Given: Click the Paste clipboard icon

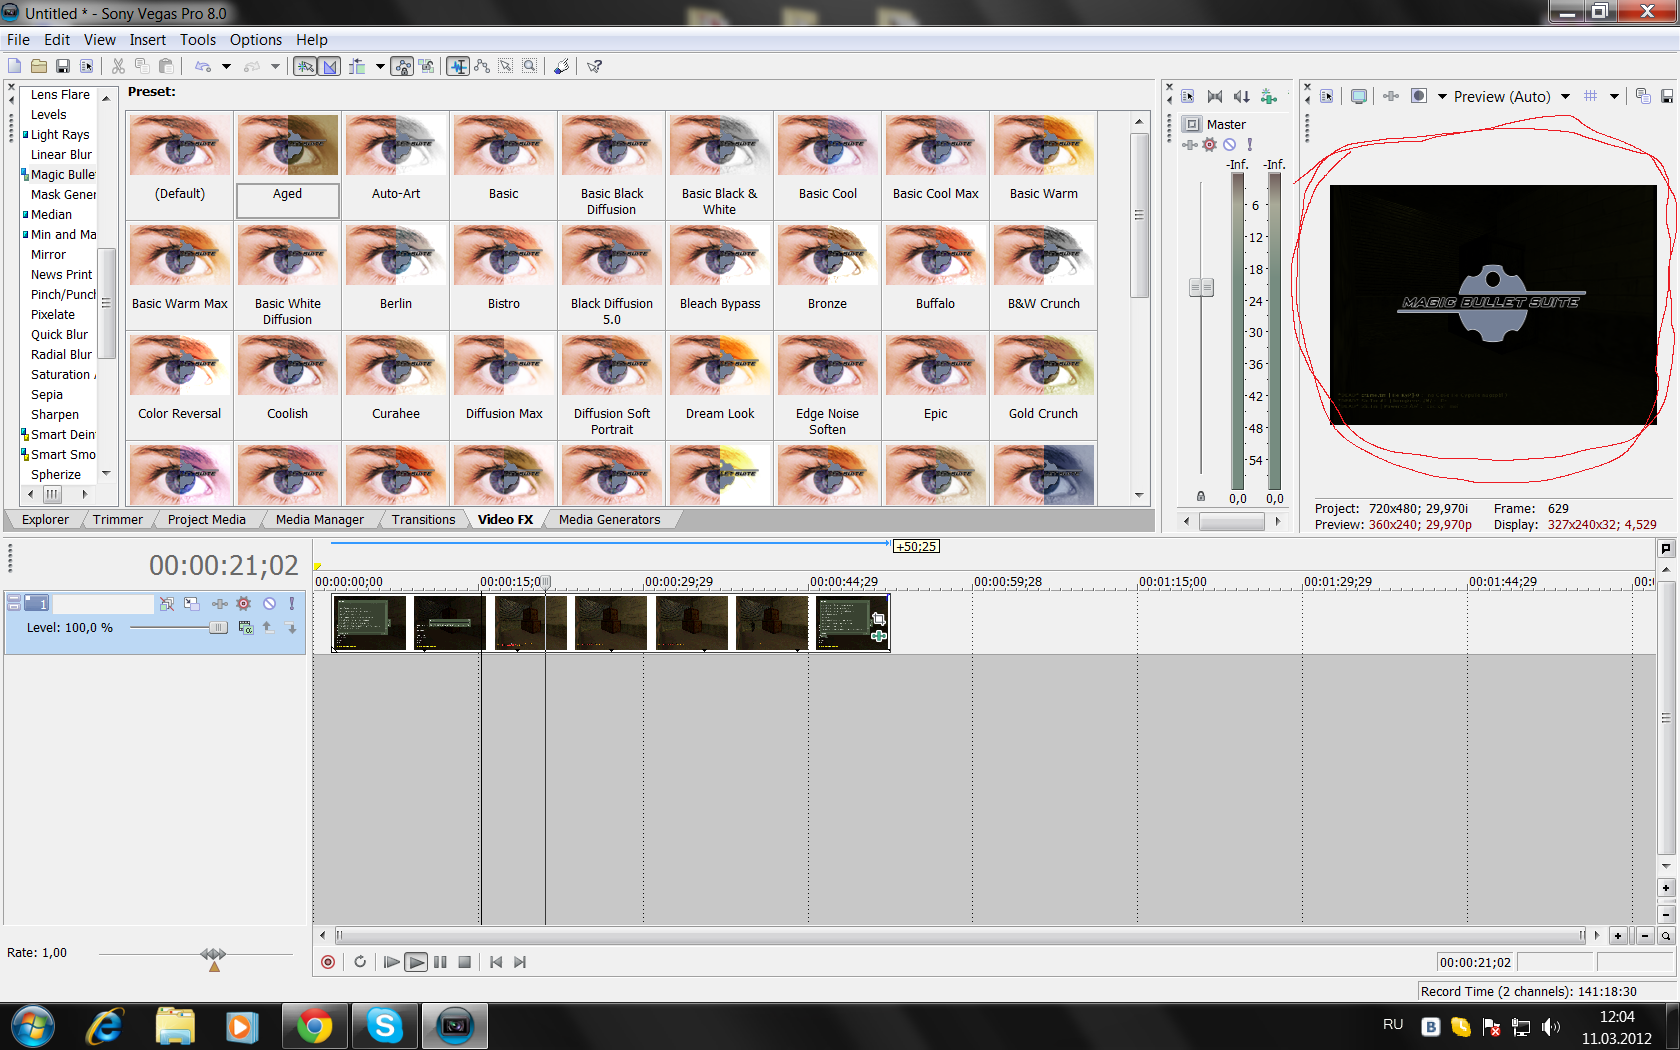Looking at the screenshot, I should tap(166, 66).
